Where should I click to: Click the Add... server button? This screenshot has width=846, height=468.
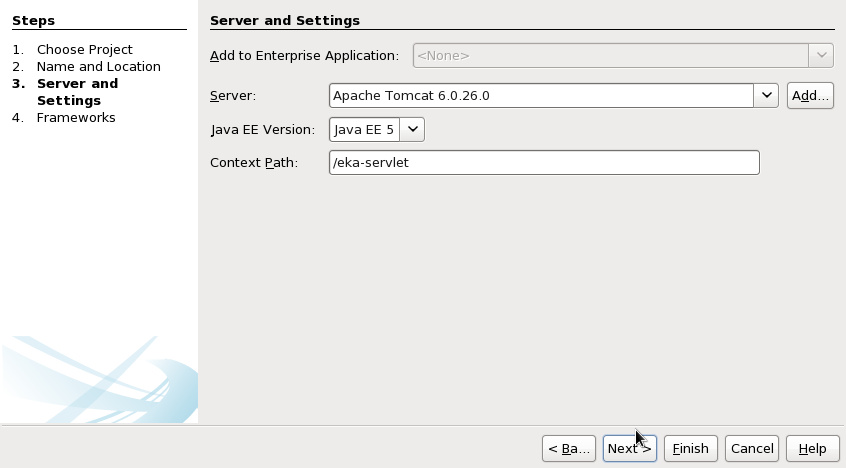click(x=810, y=96)
